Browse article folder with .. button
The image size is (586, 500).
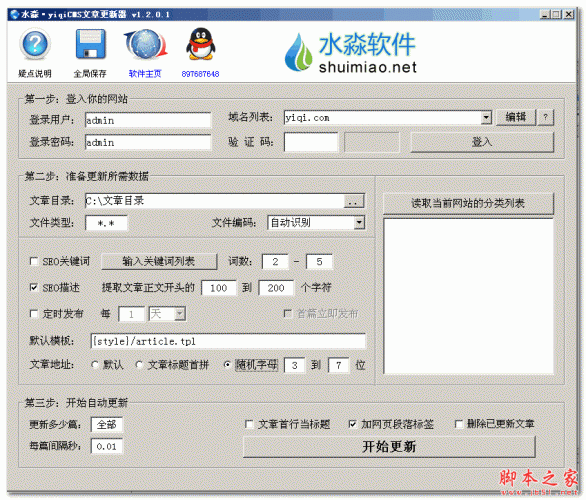[x=353, y=201]
